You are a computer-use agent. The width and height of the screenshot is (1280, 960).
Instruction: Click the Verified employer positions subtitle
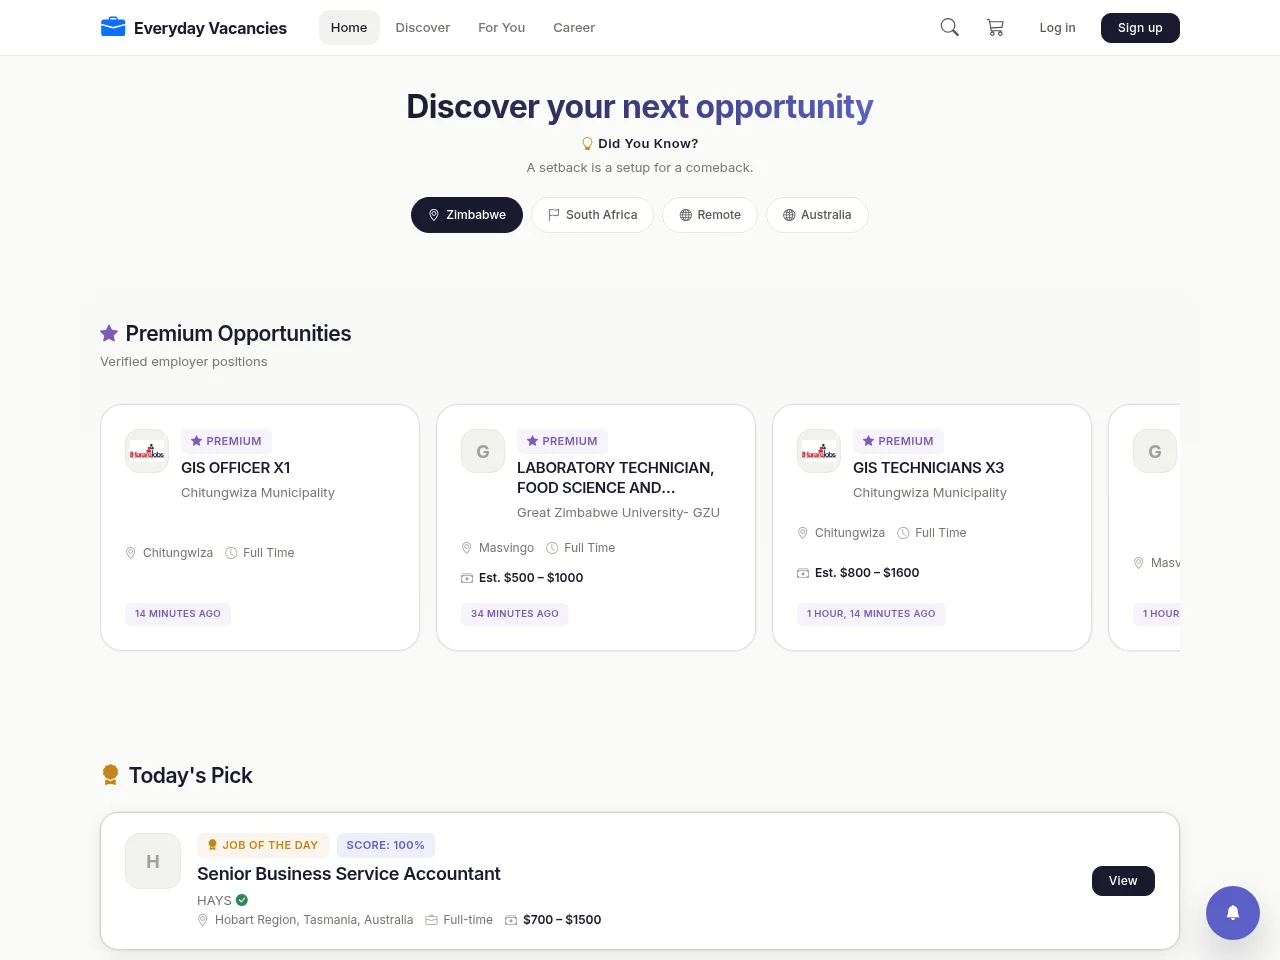click(184, 362)
